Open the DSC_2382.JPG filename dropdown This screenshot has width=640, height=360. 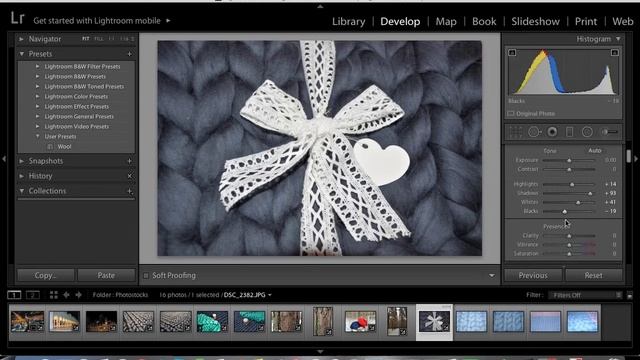pyautogui.click(x=269, y=295)
